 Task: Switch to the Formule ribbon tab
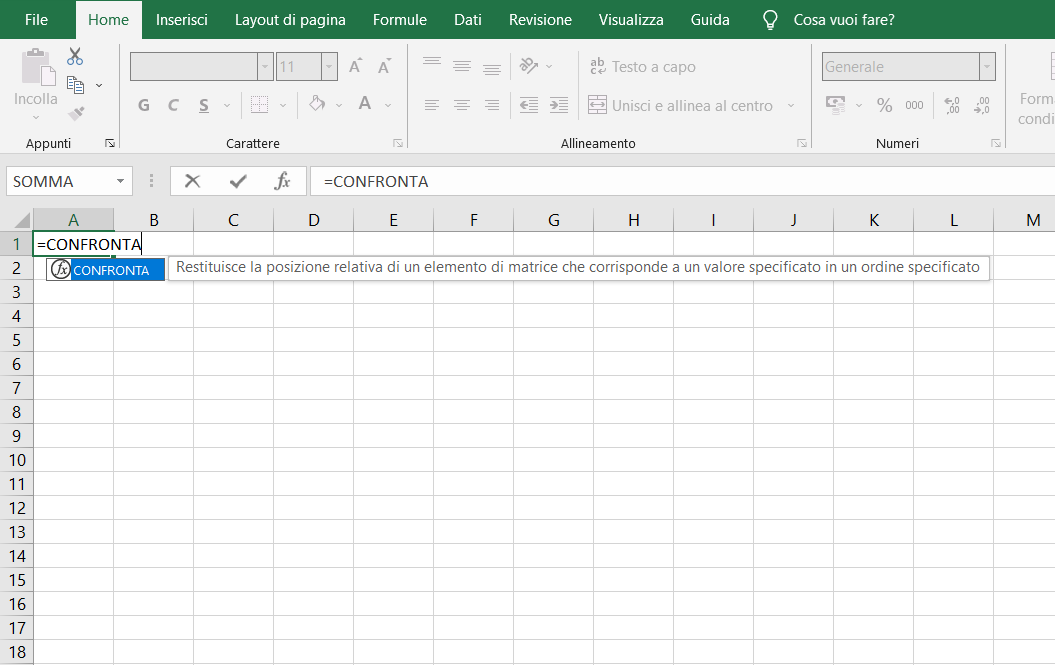399,19
